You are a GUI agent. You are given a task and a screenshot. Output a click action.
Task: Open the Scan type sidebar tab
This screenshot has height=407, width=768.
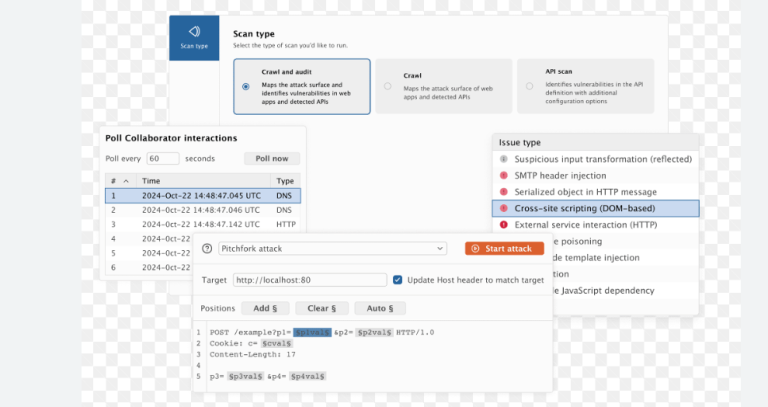(194, 38)
